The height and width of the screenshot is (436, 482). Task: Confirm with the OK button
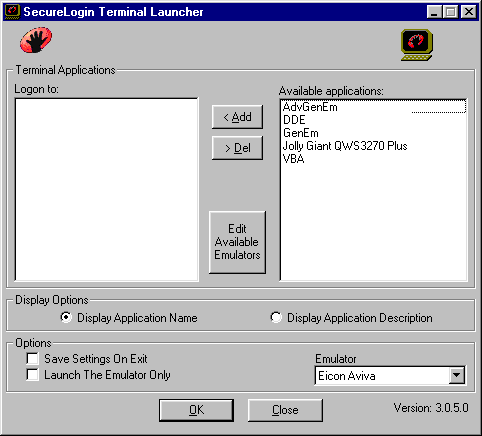(x=196, y=410)
